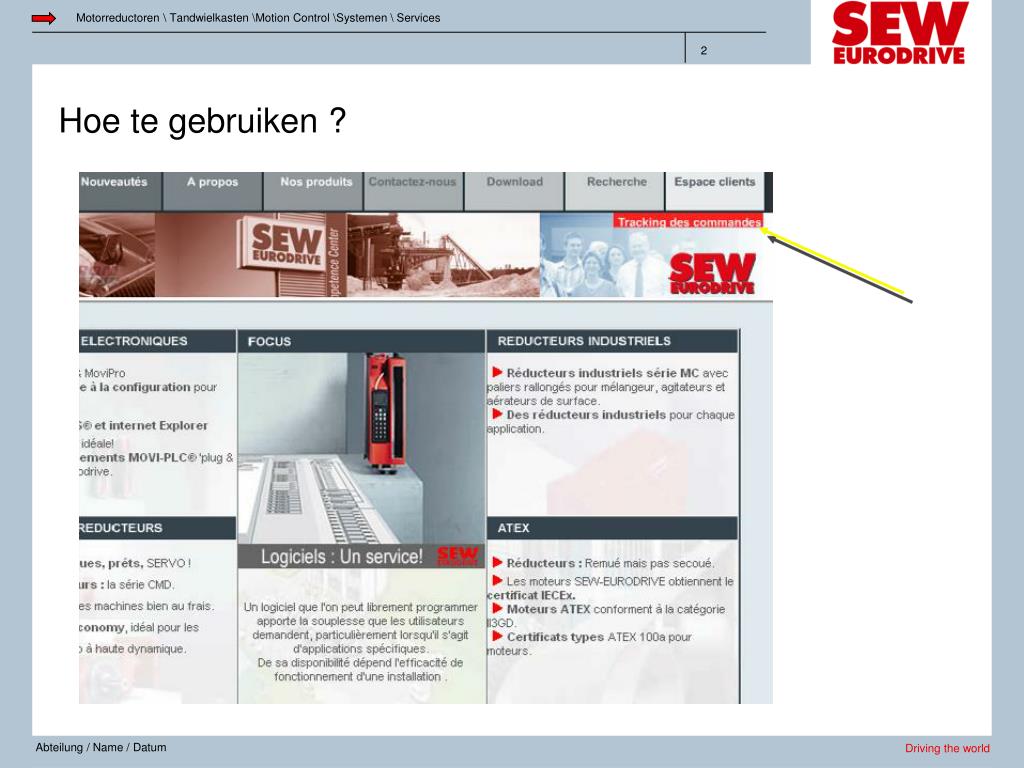
Task: Open the certificat IECEx link
Action: pos(531,596)
